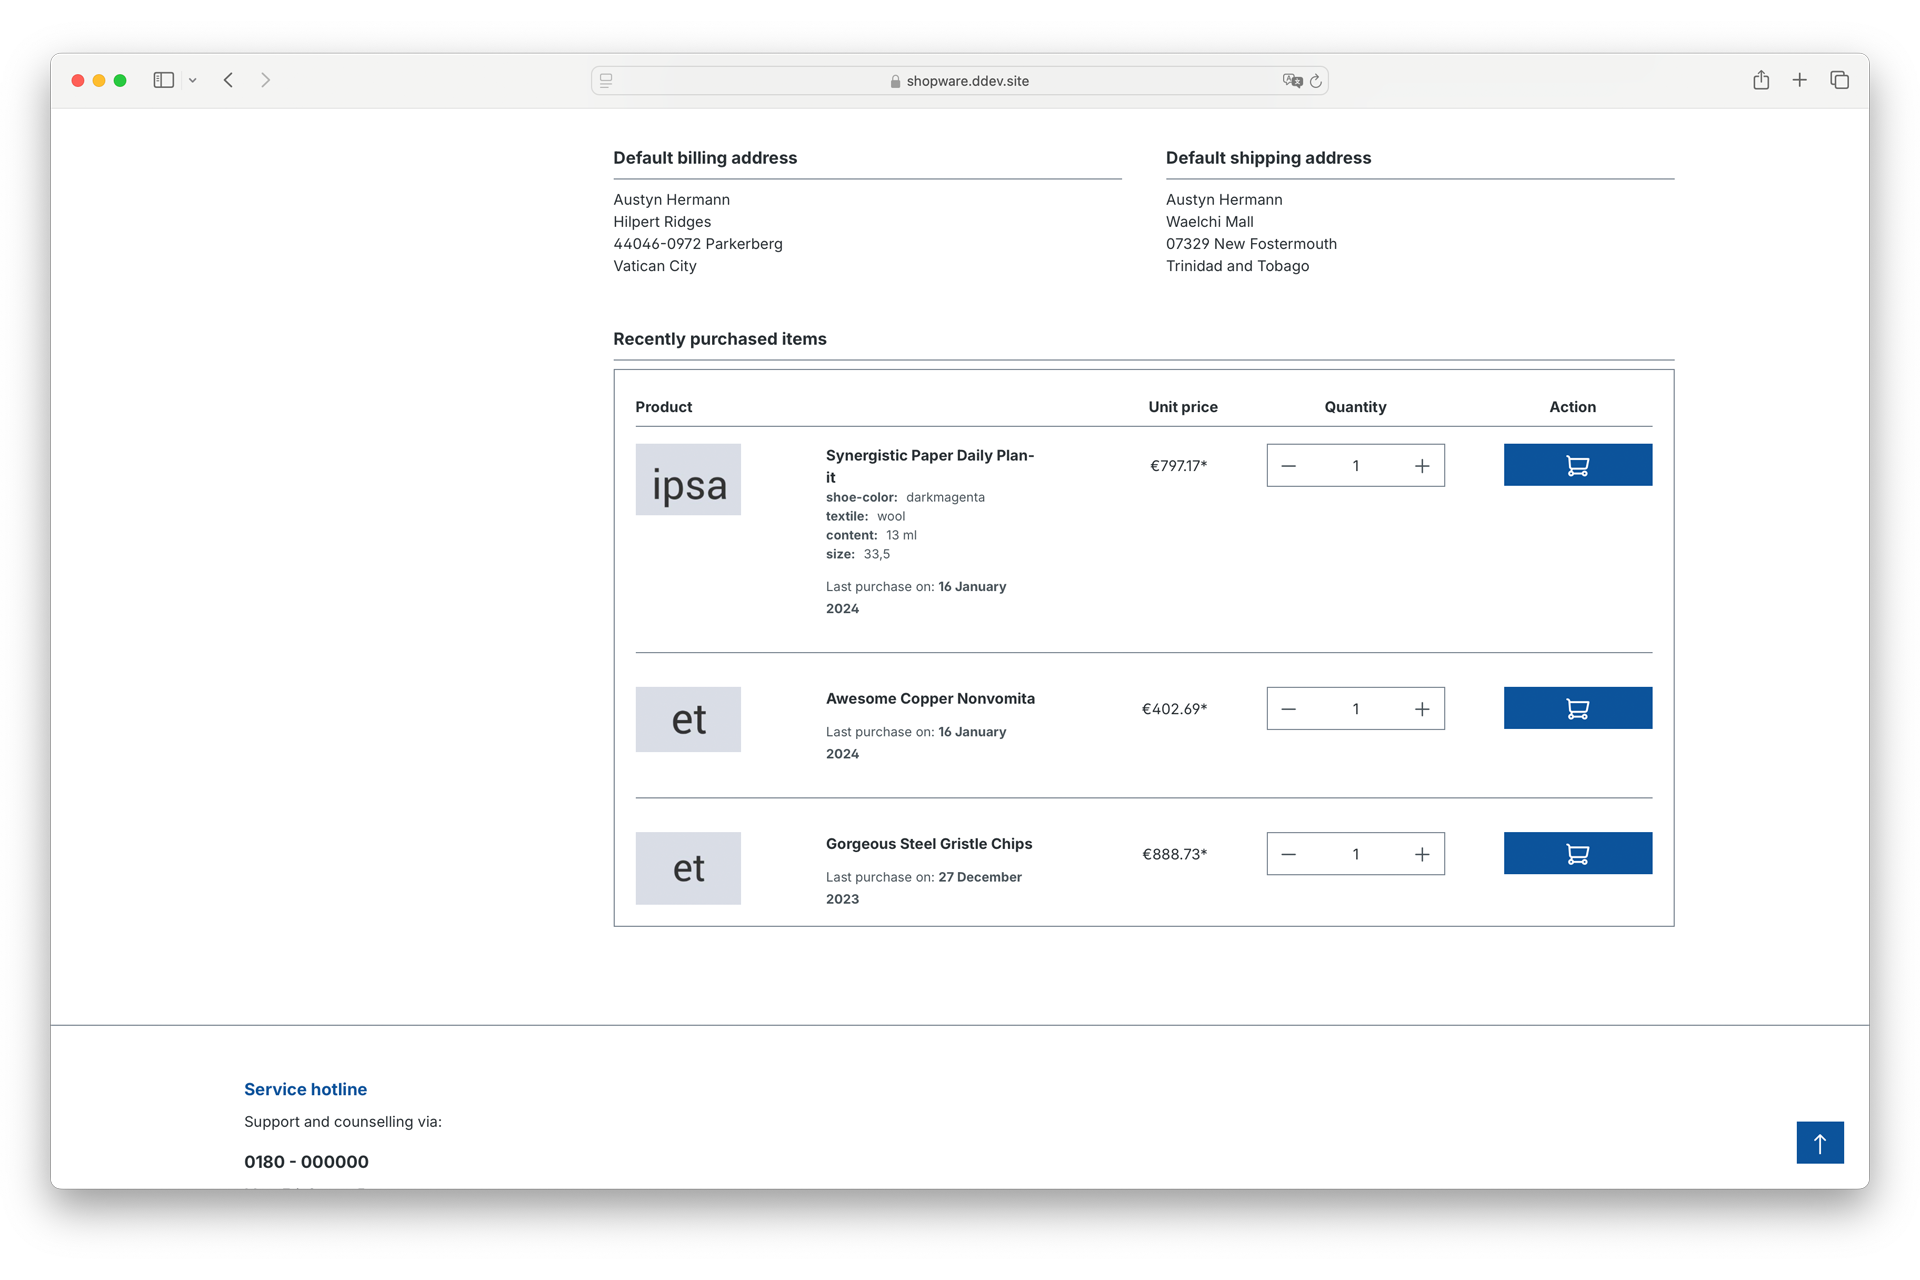Click the Unit price column header
This screenshot has height=1280, width=1920.
point(1183,407)
